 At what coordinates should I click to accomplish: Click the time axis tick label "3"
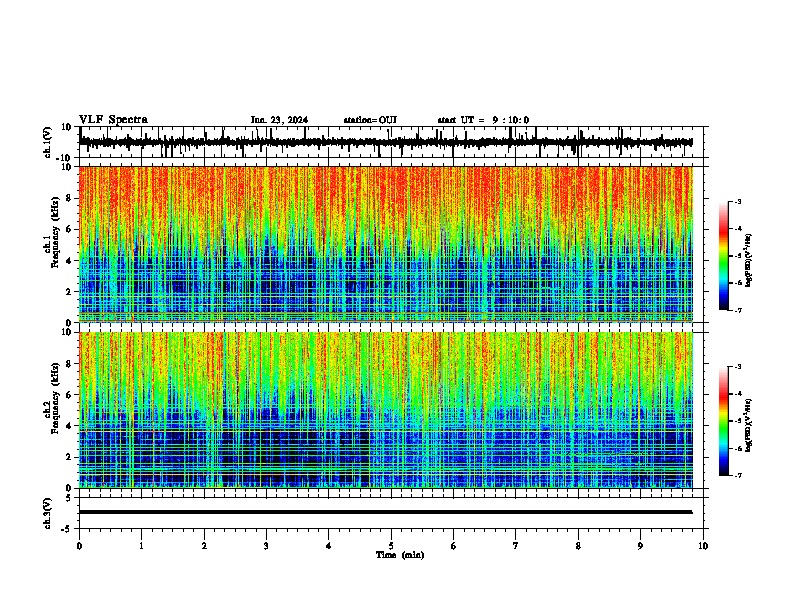[x=266, y=546]
